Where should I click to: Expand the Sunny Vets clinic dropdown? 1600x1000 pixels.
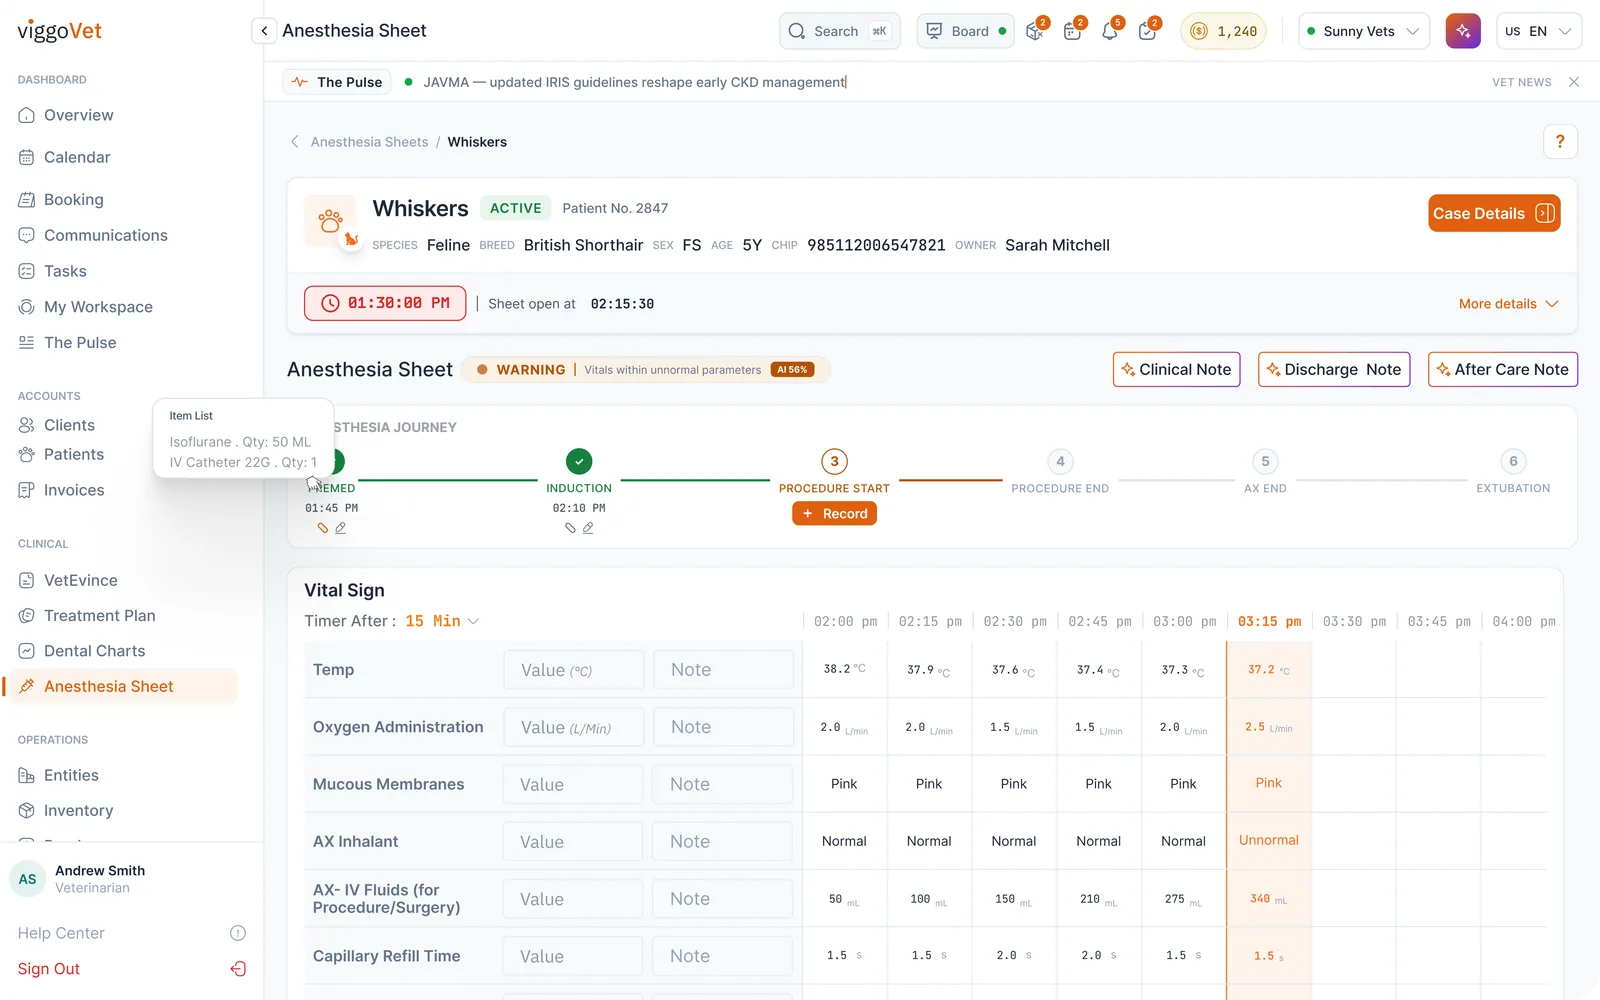pos(1364,31)
